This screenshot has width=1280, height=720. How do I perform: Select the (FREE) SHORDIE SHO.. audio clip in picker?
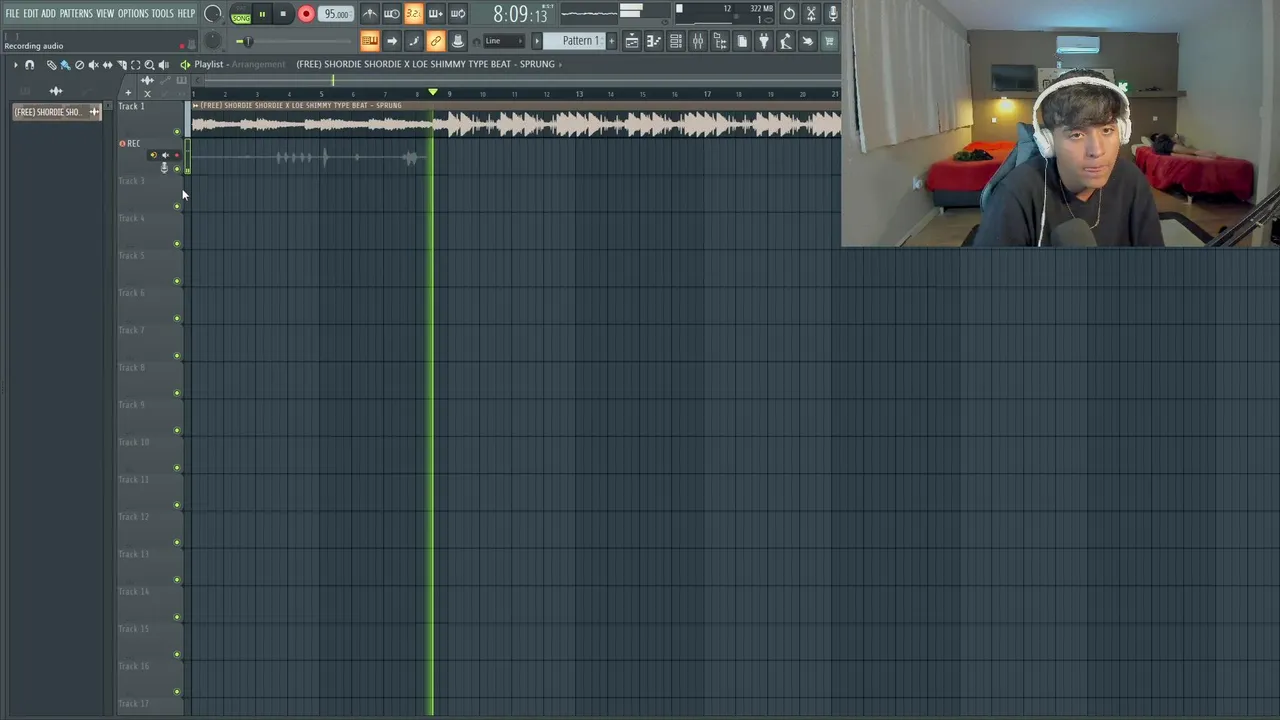point(57,112)
